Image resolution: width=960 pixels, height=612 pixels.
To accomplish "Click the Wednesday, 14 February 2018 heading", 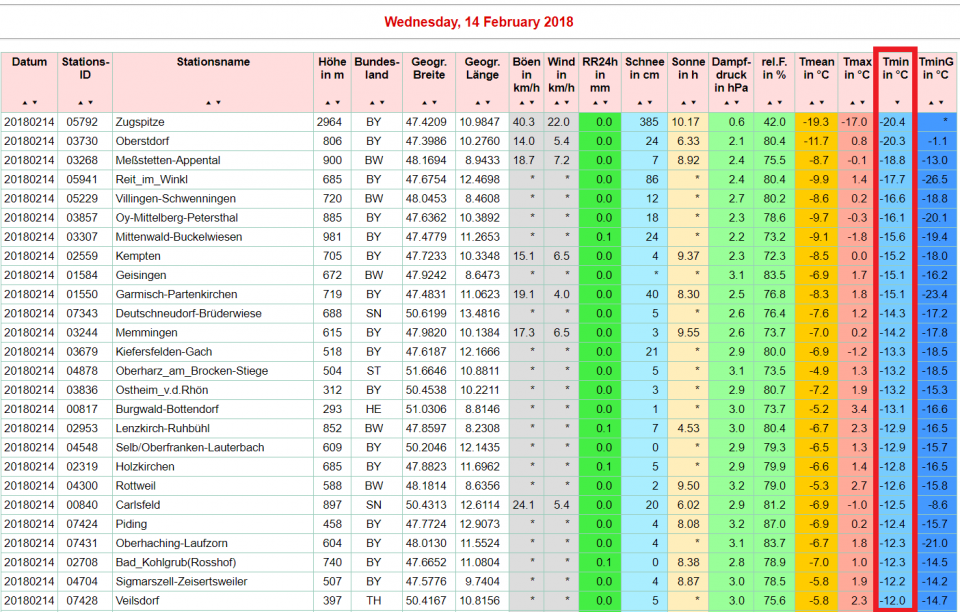I will click(x=479, y=22).
